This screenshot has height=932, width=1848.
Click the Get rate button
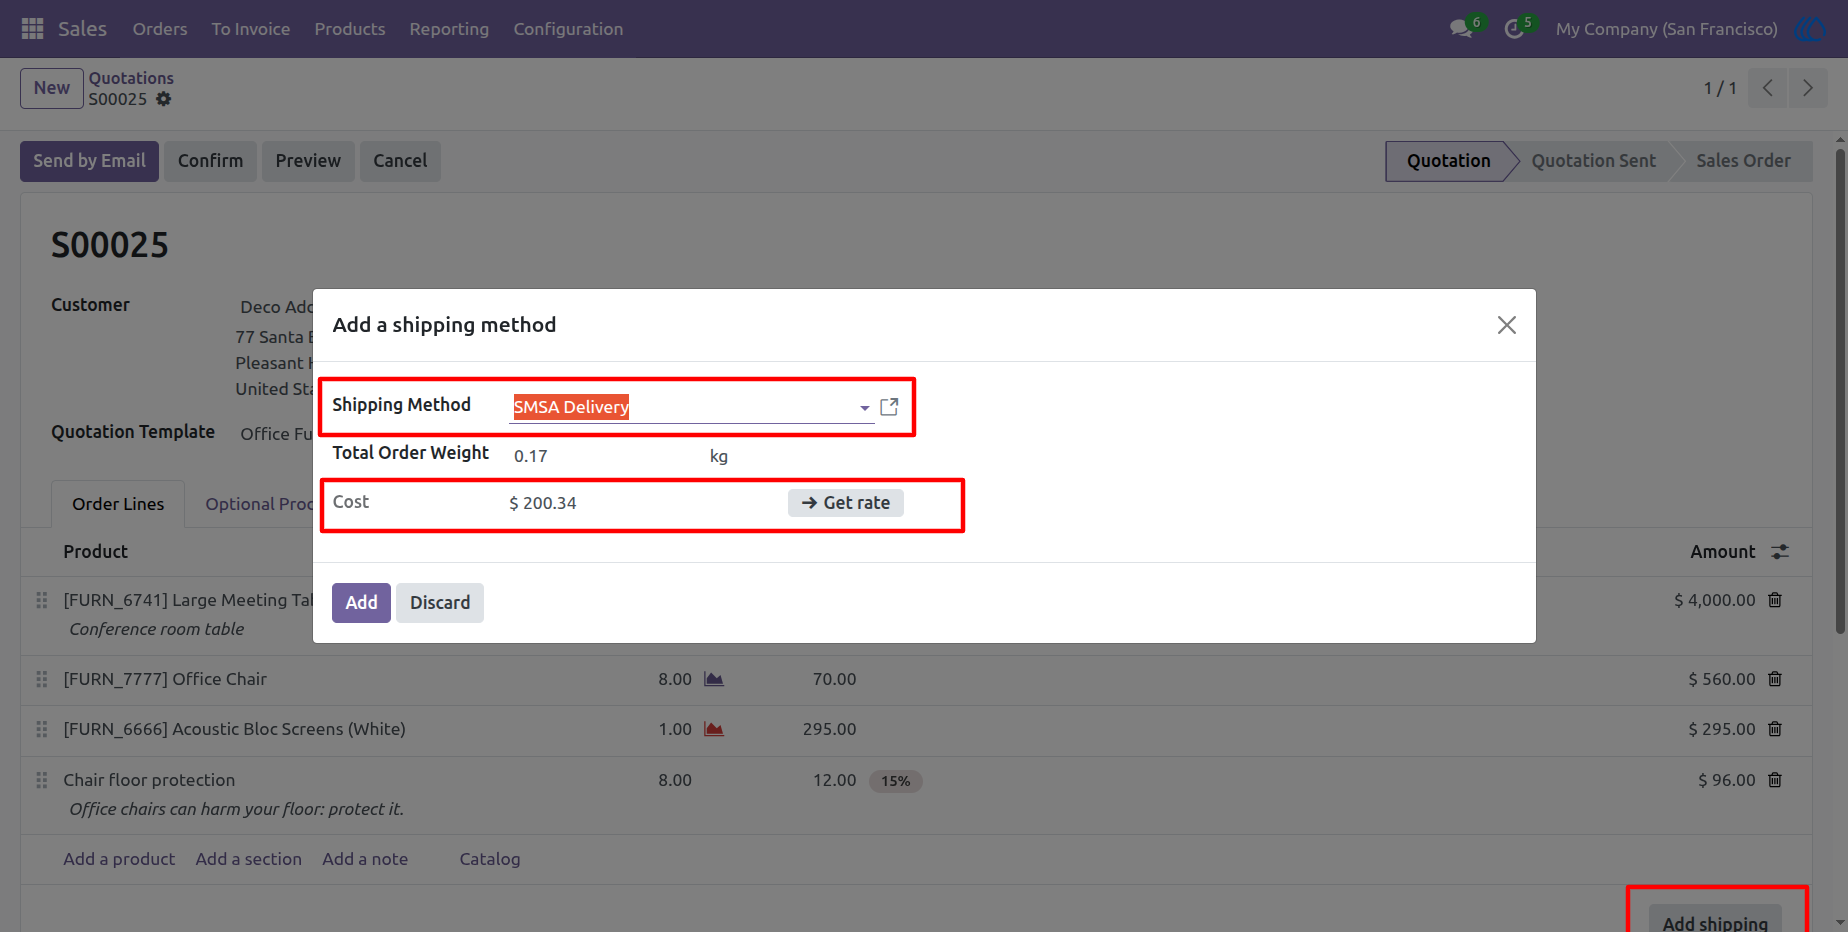[x=846, y=503]
